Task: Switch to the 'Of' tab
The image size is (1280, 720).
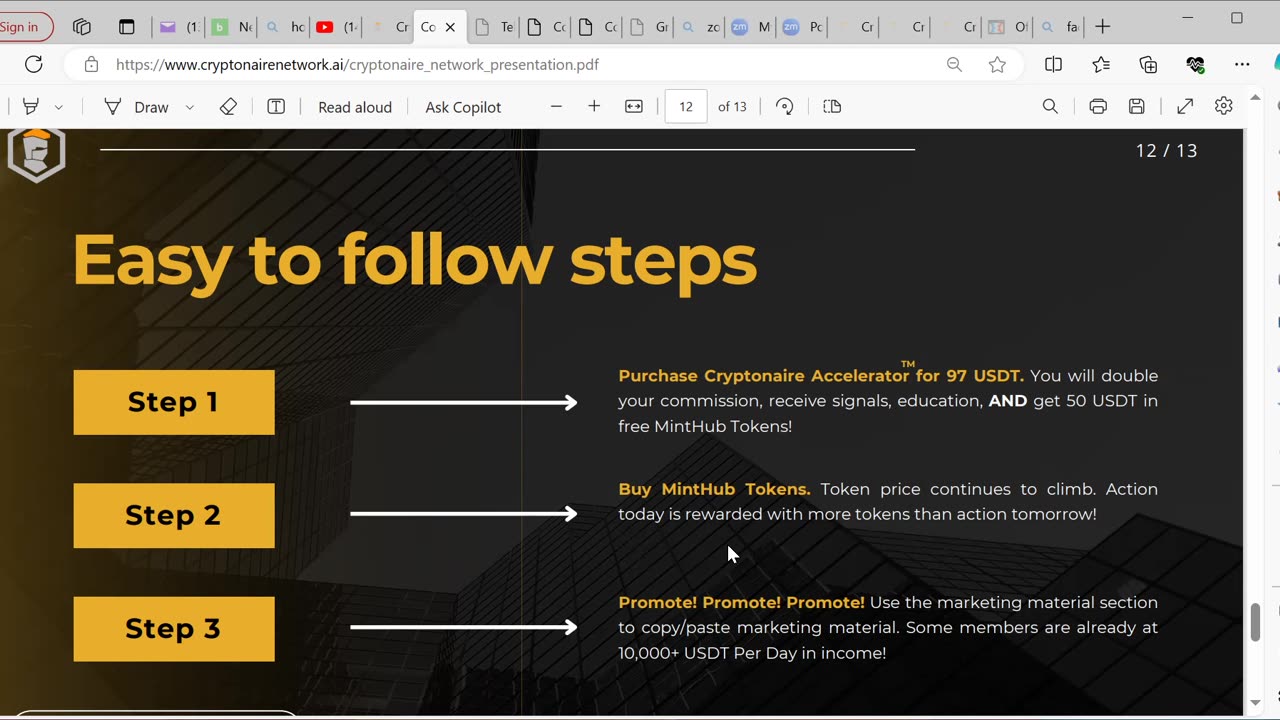Action: tap(1008, 27)
